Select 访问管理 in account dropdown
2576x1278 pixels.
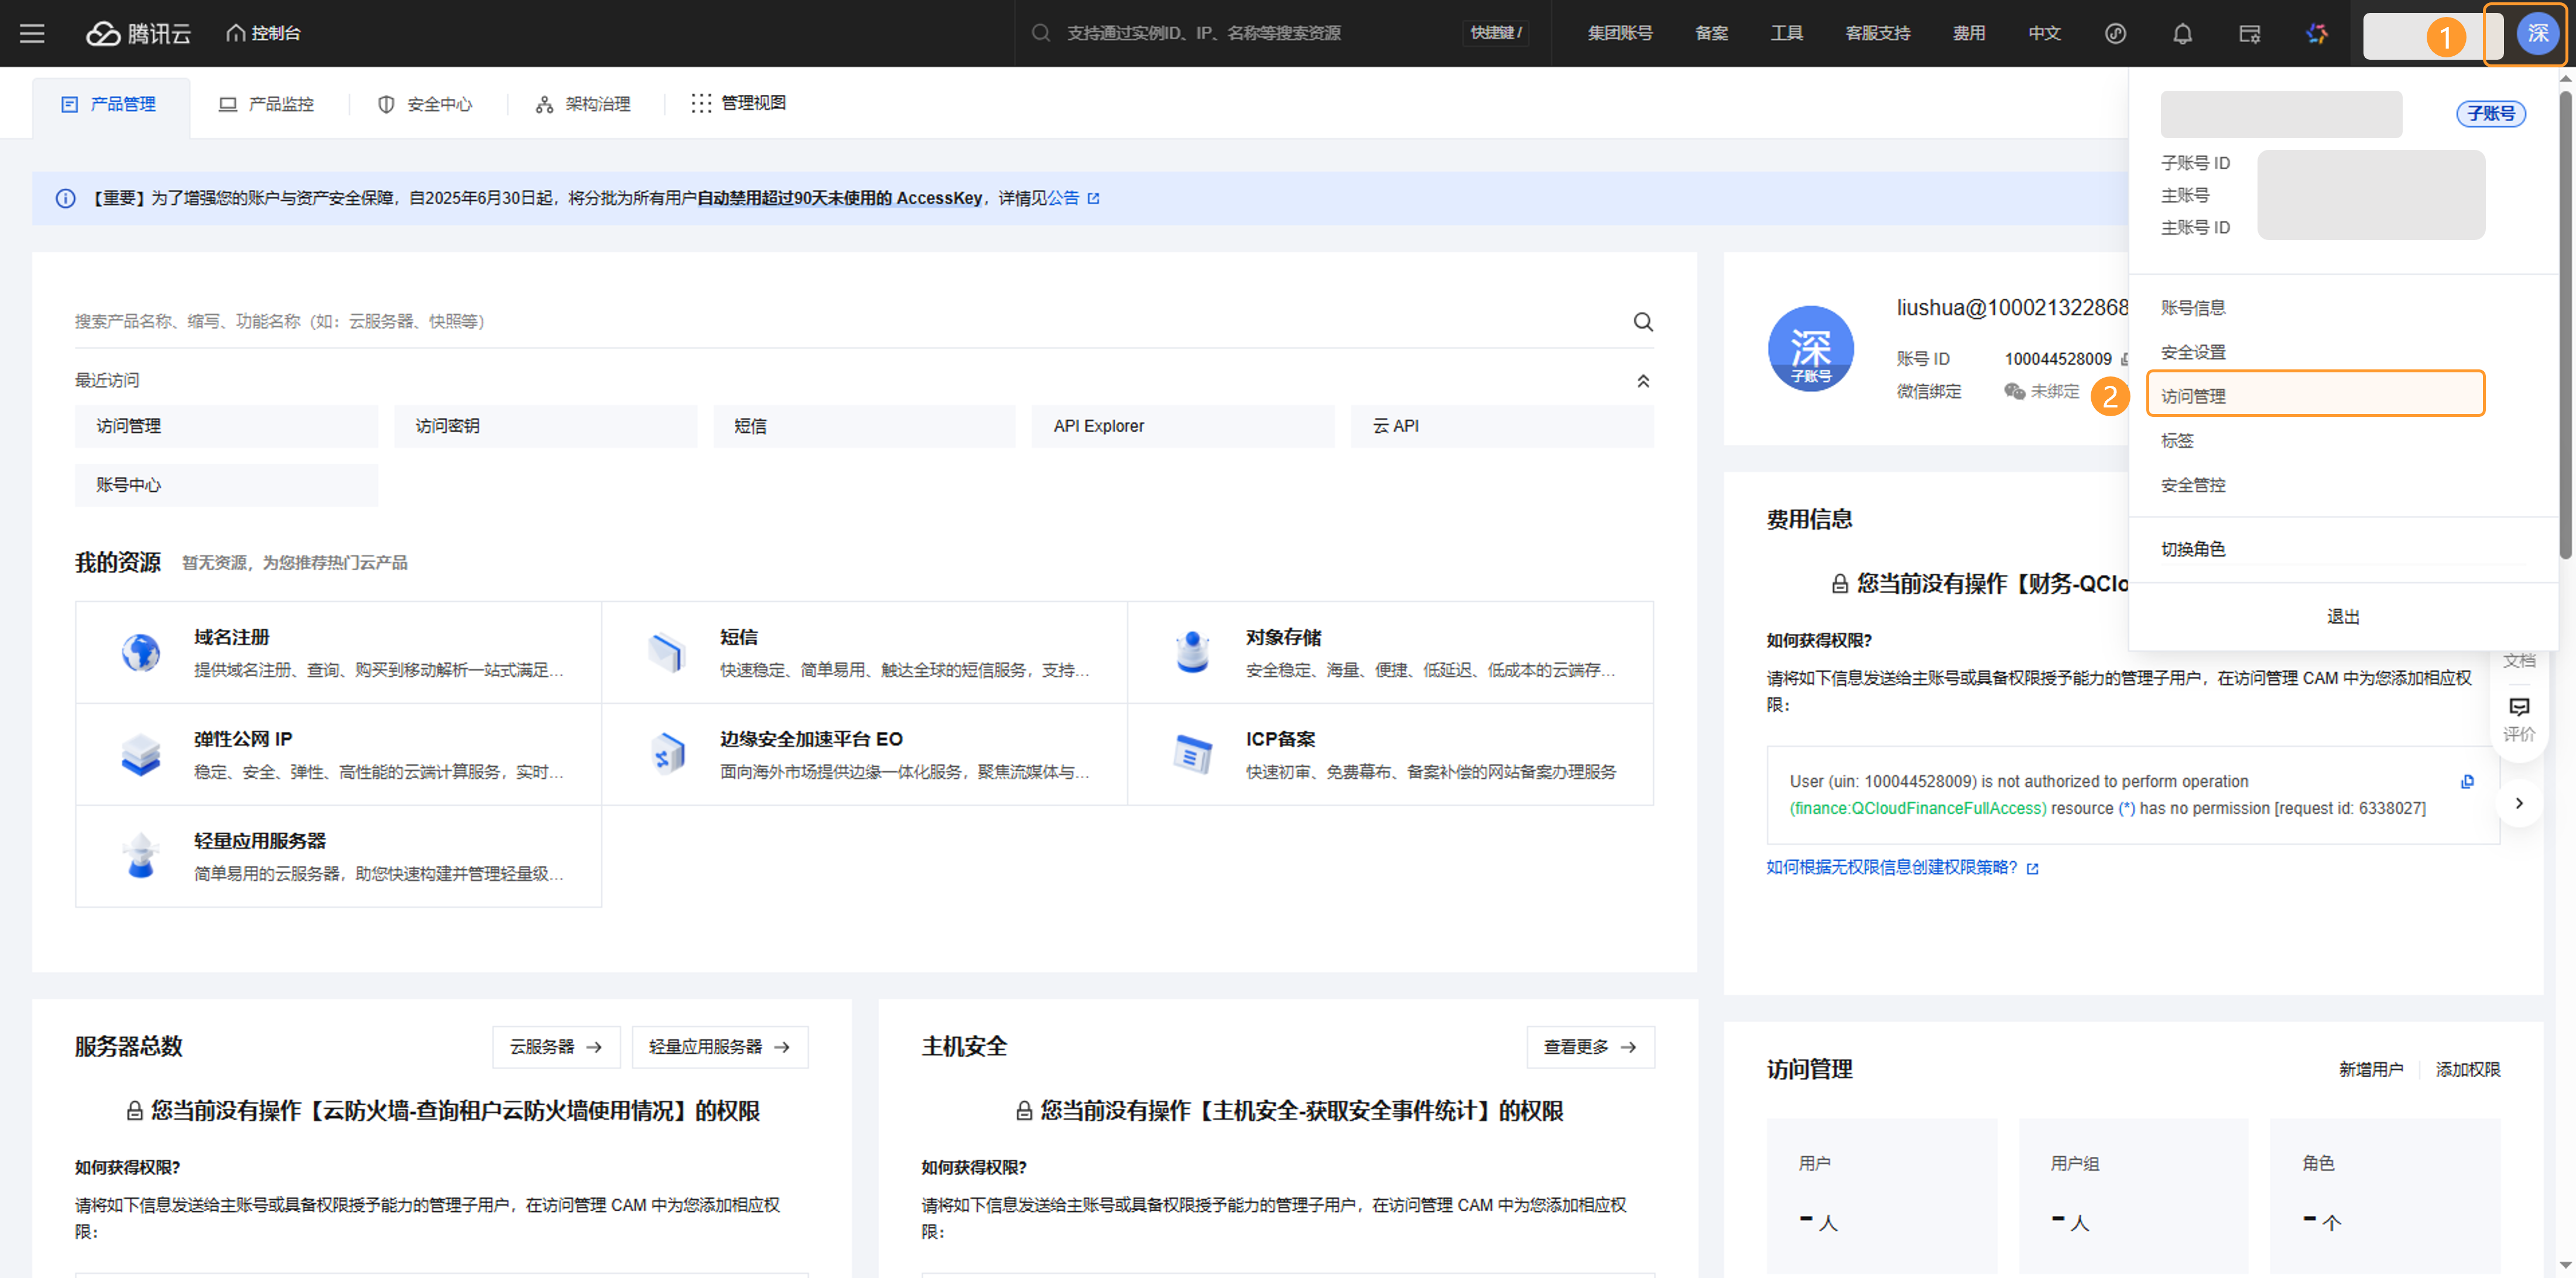2314,394
